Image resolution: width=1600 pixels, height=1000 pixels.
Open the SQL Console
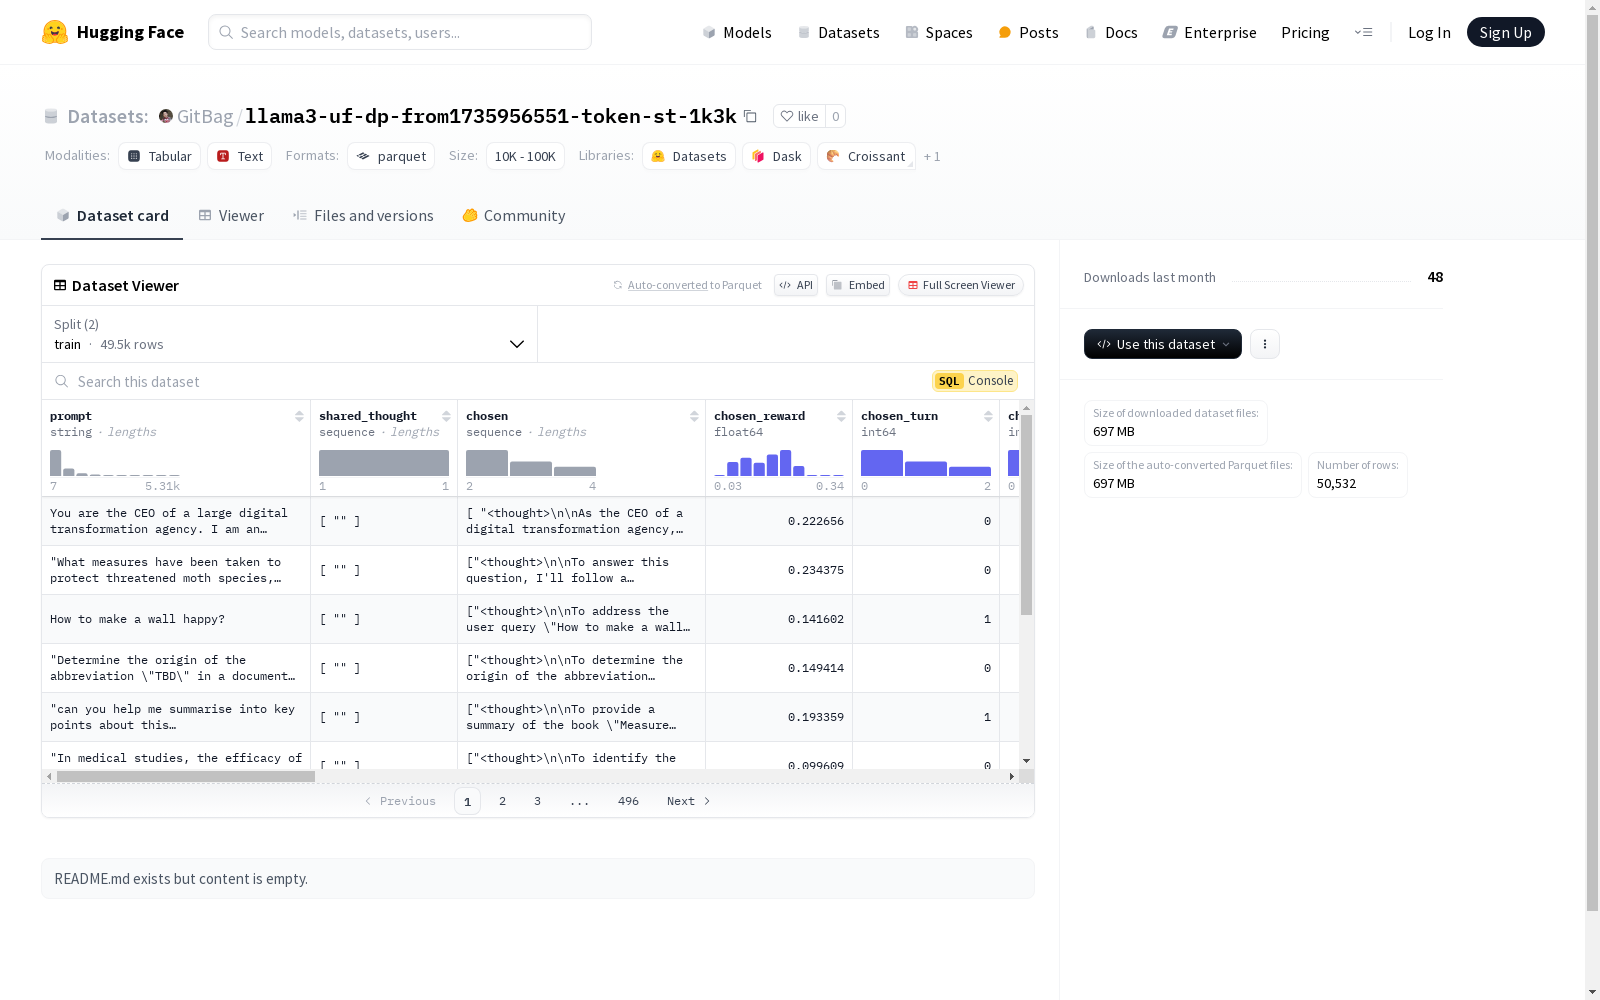[x=975, y=381]
